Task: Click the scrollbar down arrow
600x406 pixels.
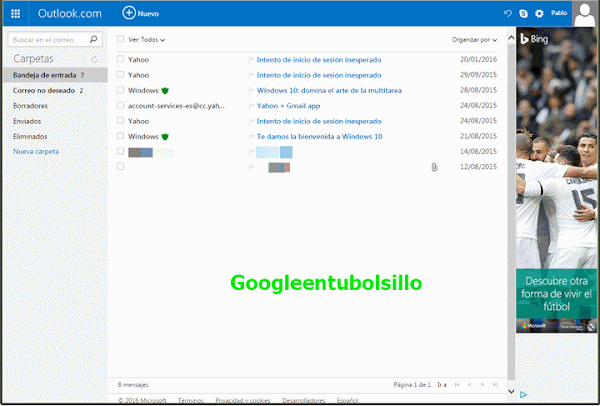Action: [x=511, y=391]
